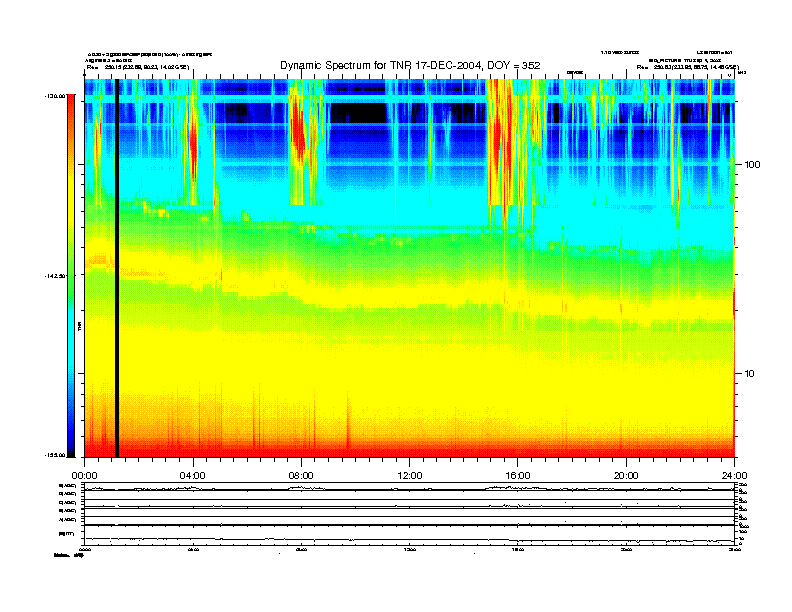Image resolution: width=792 pixels, height=612 pixels.
Task: Click the 20:00 time axis label
Action: 626,476
